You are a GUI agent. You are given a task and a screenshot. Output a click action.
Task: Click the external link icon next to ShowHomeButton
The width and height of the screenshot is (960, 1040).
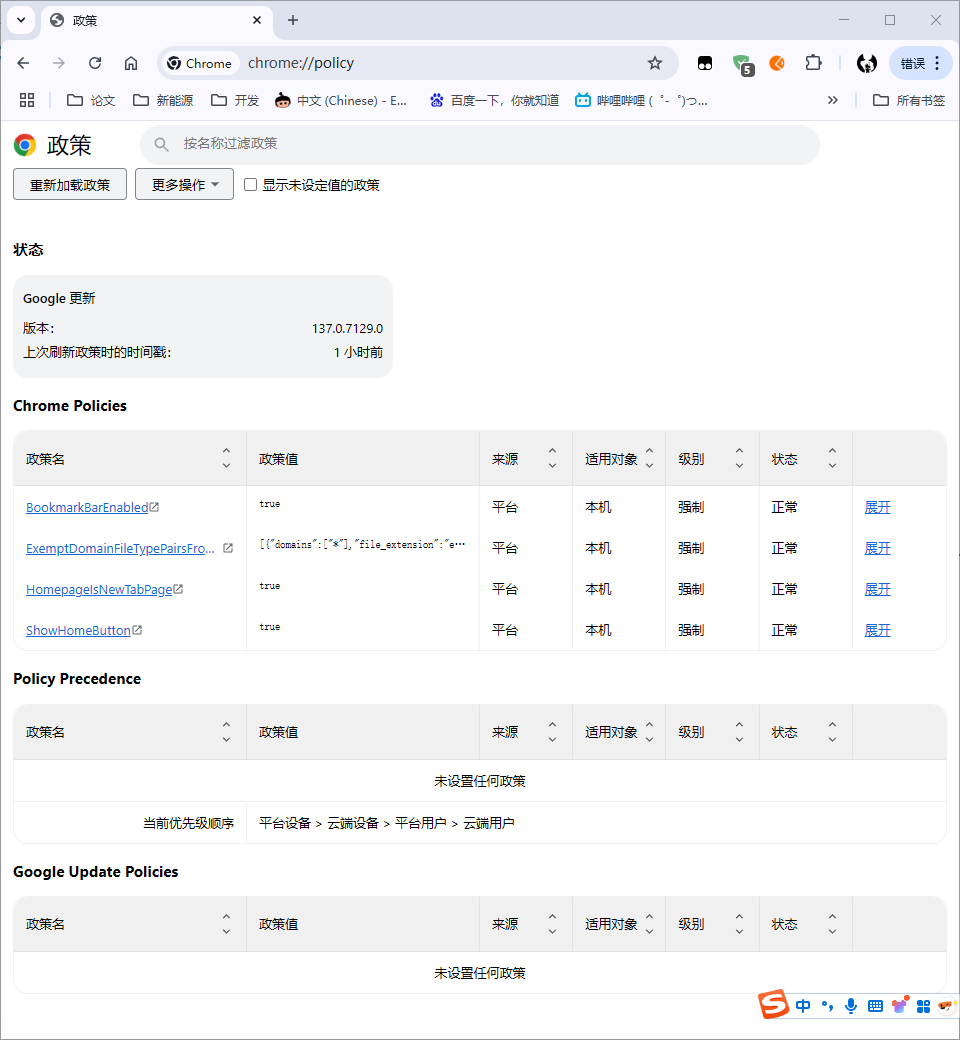pos(137,630)
